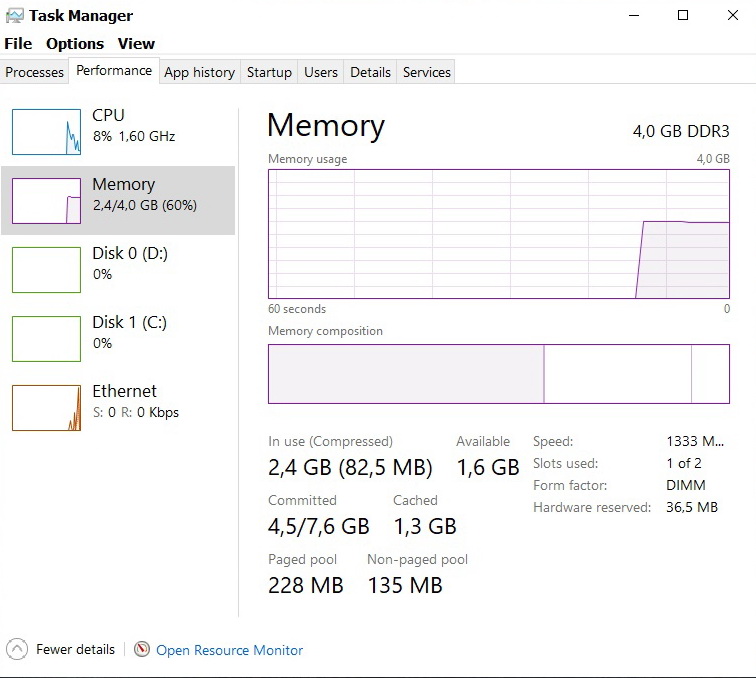
Task: Open the Options menu
Action: click(75, 44)
